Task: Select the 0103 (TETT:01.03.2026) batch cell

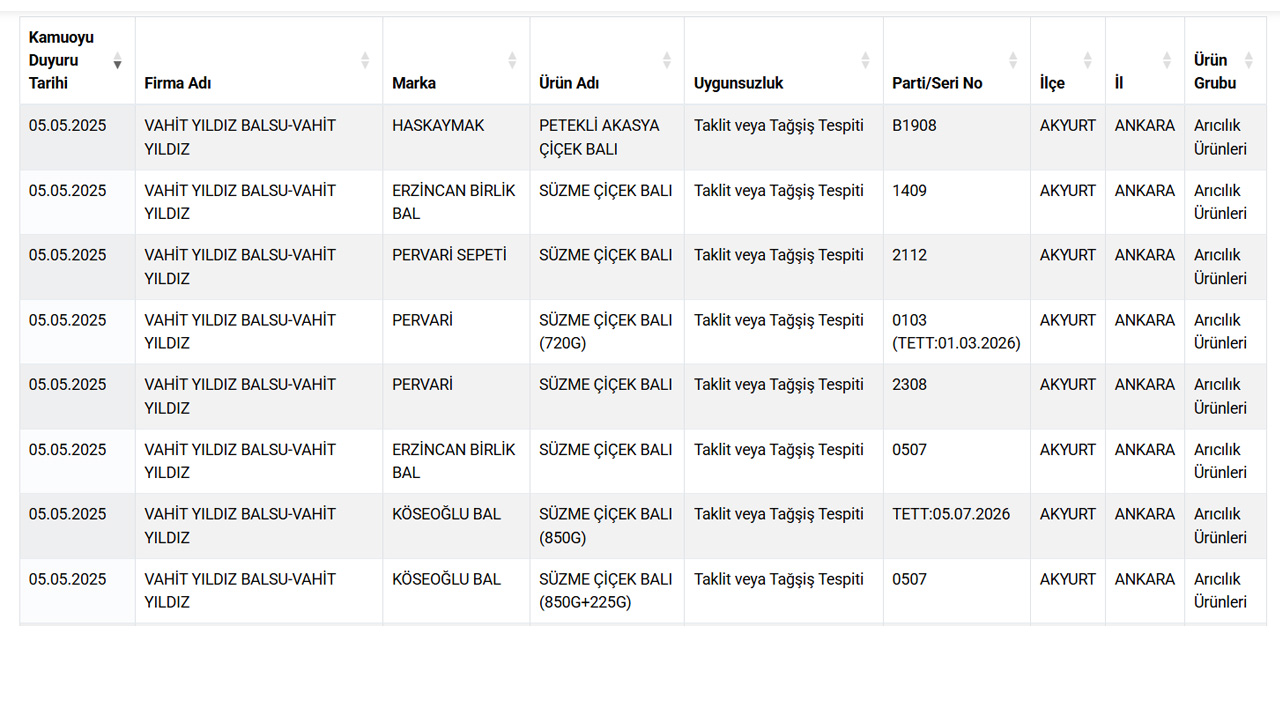Action: click(957, 332)
